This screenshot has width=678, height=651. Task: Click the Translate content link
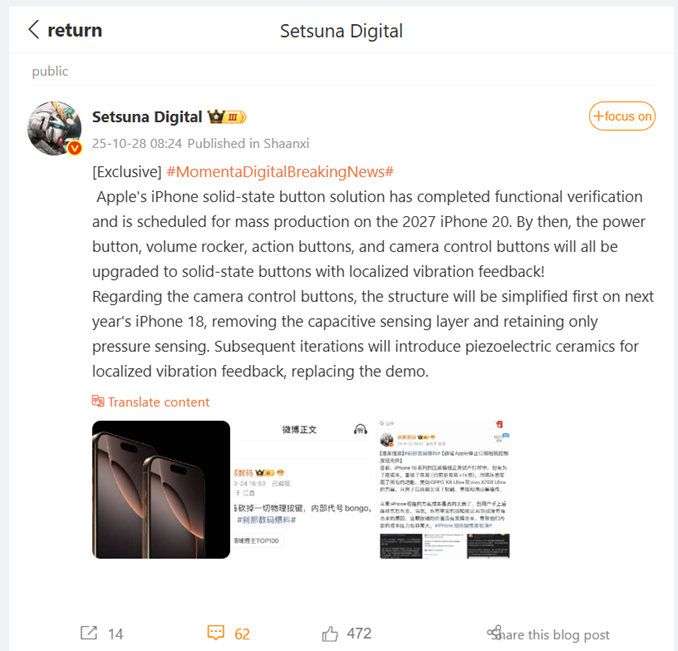(158, 402)
